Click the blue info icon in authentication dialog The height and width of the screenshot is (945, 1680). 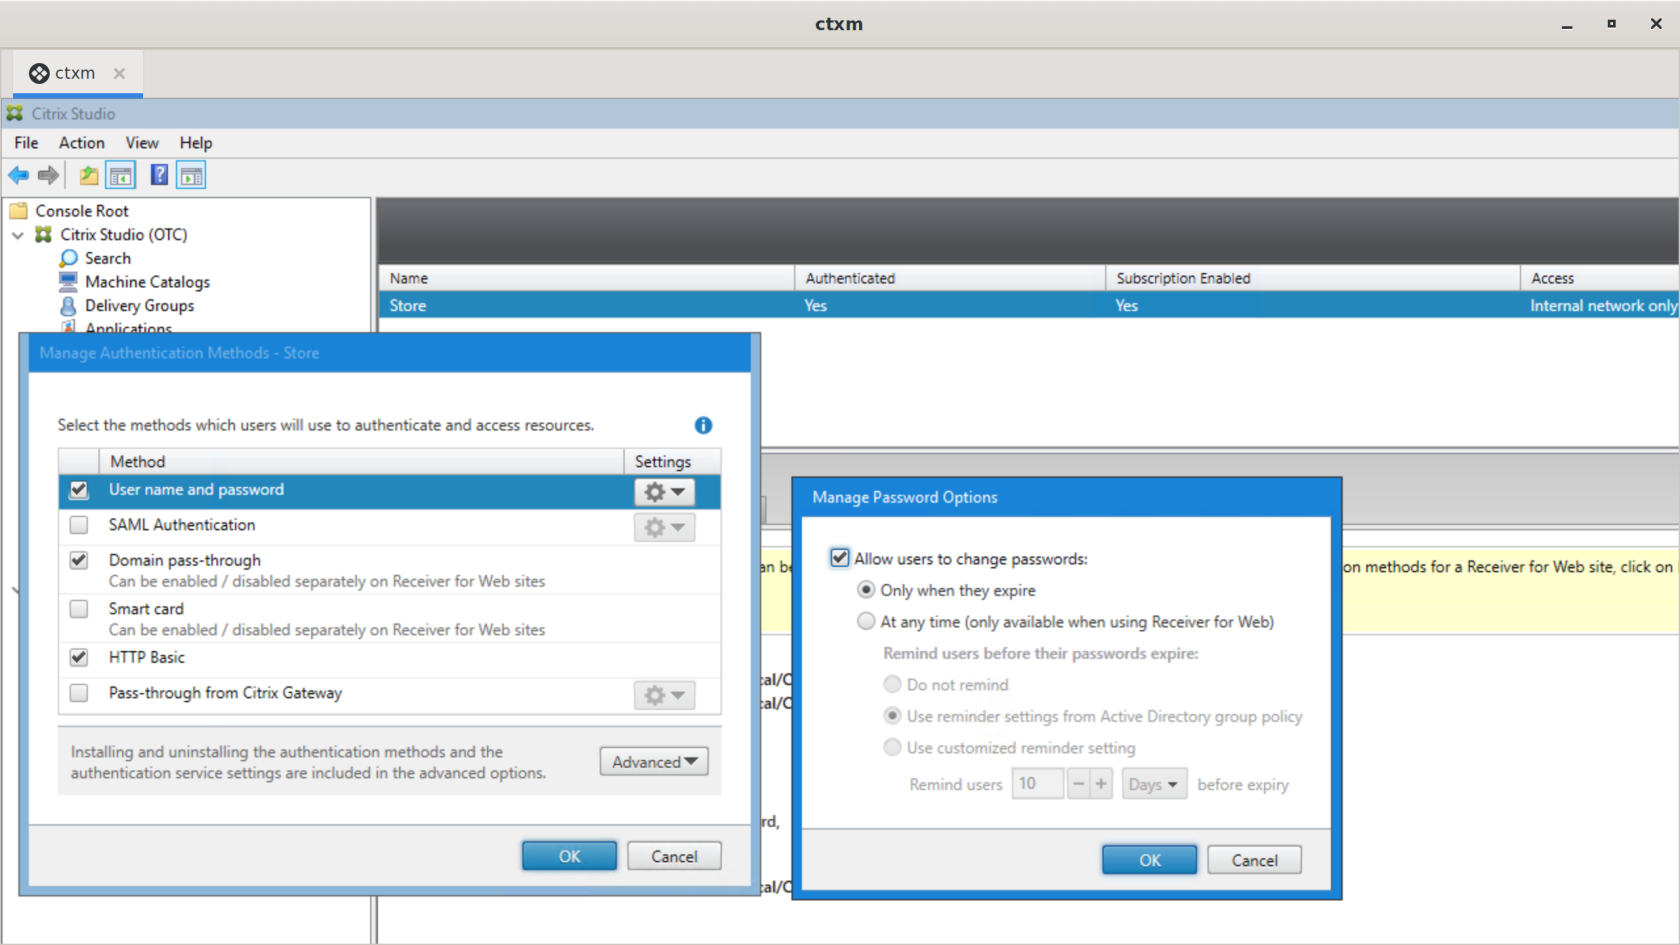pyautogui.click(x=703, y=425)
